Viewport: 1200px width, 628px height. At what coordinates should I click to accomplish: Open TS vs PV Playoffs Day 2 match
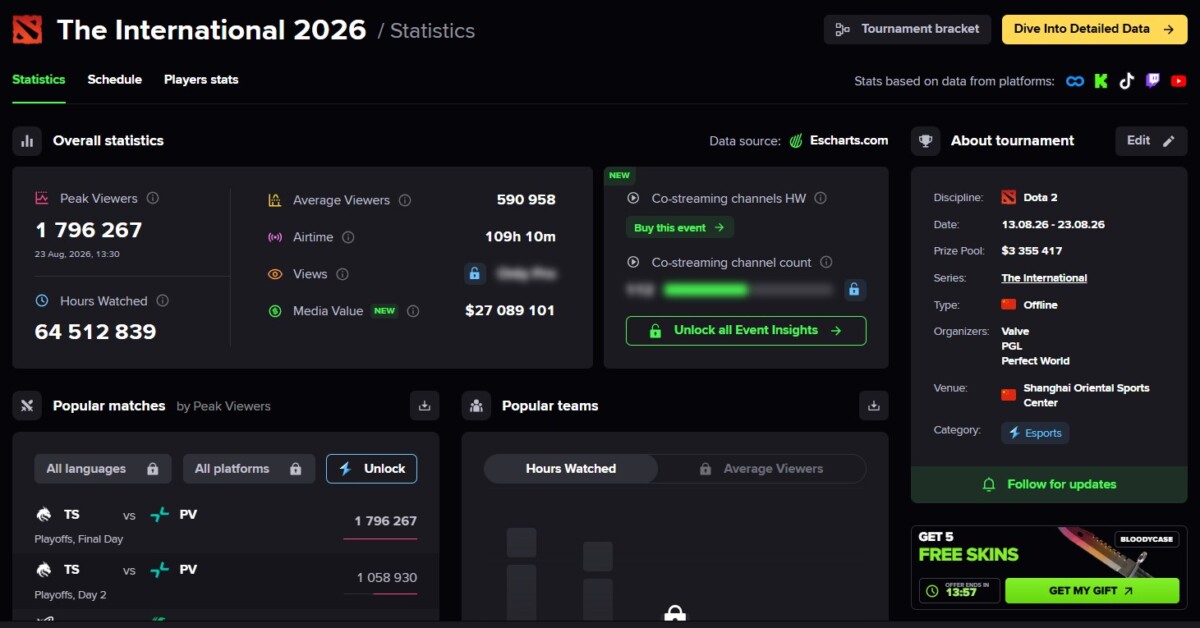point(225,580)
